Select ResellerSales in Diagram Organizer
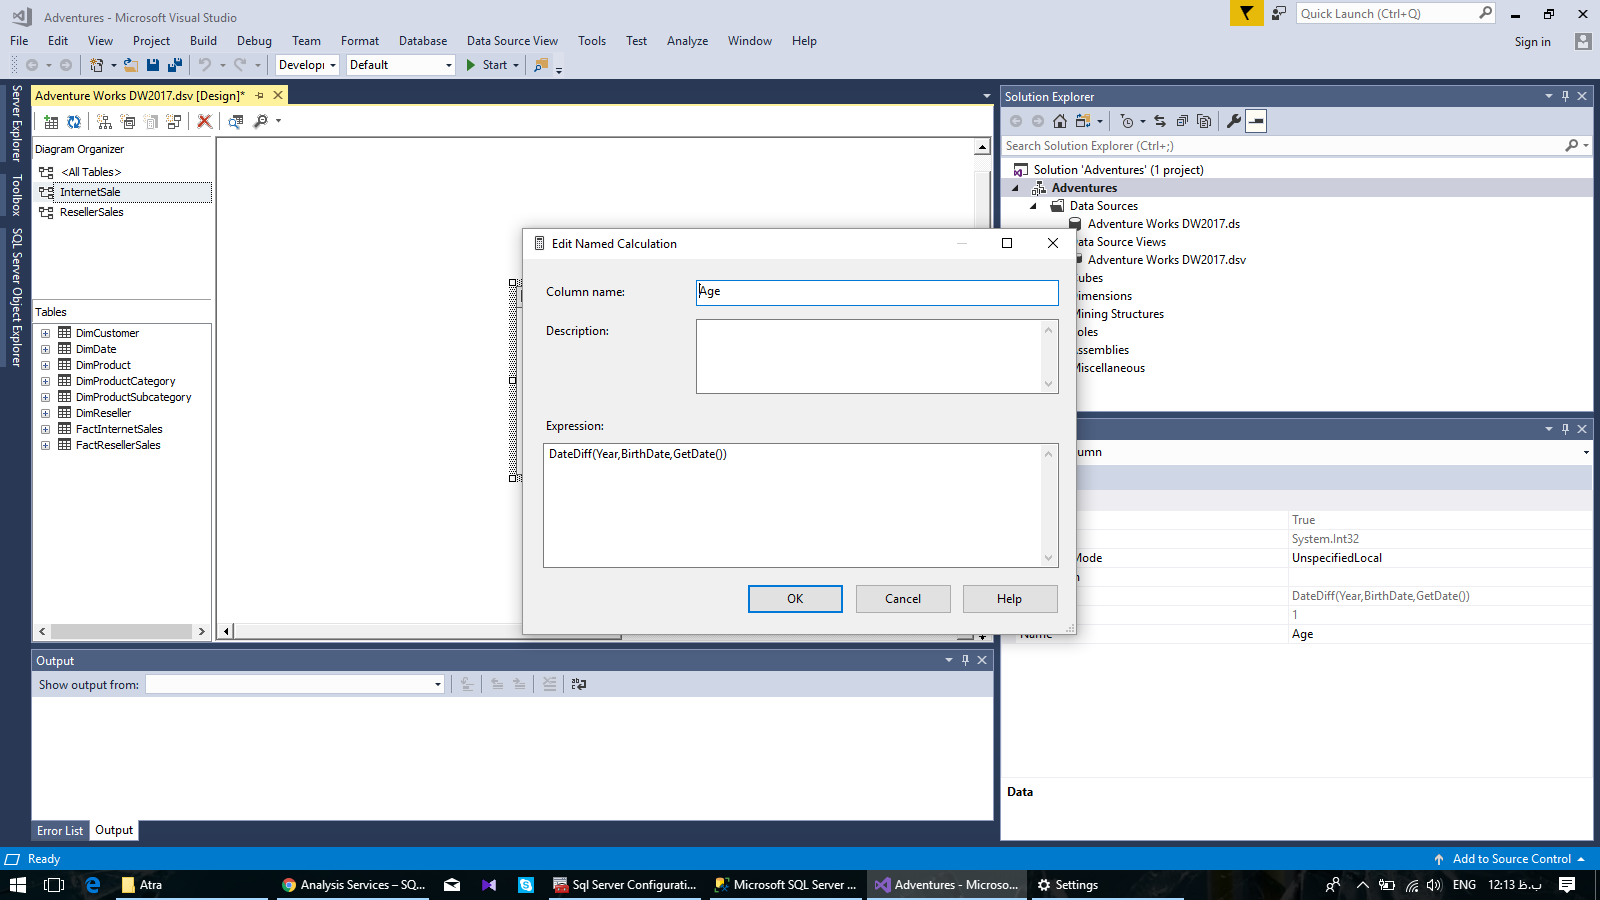1600x900 pixels. coord(92,212)
